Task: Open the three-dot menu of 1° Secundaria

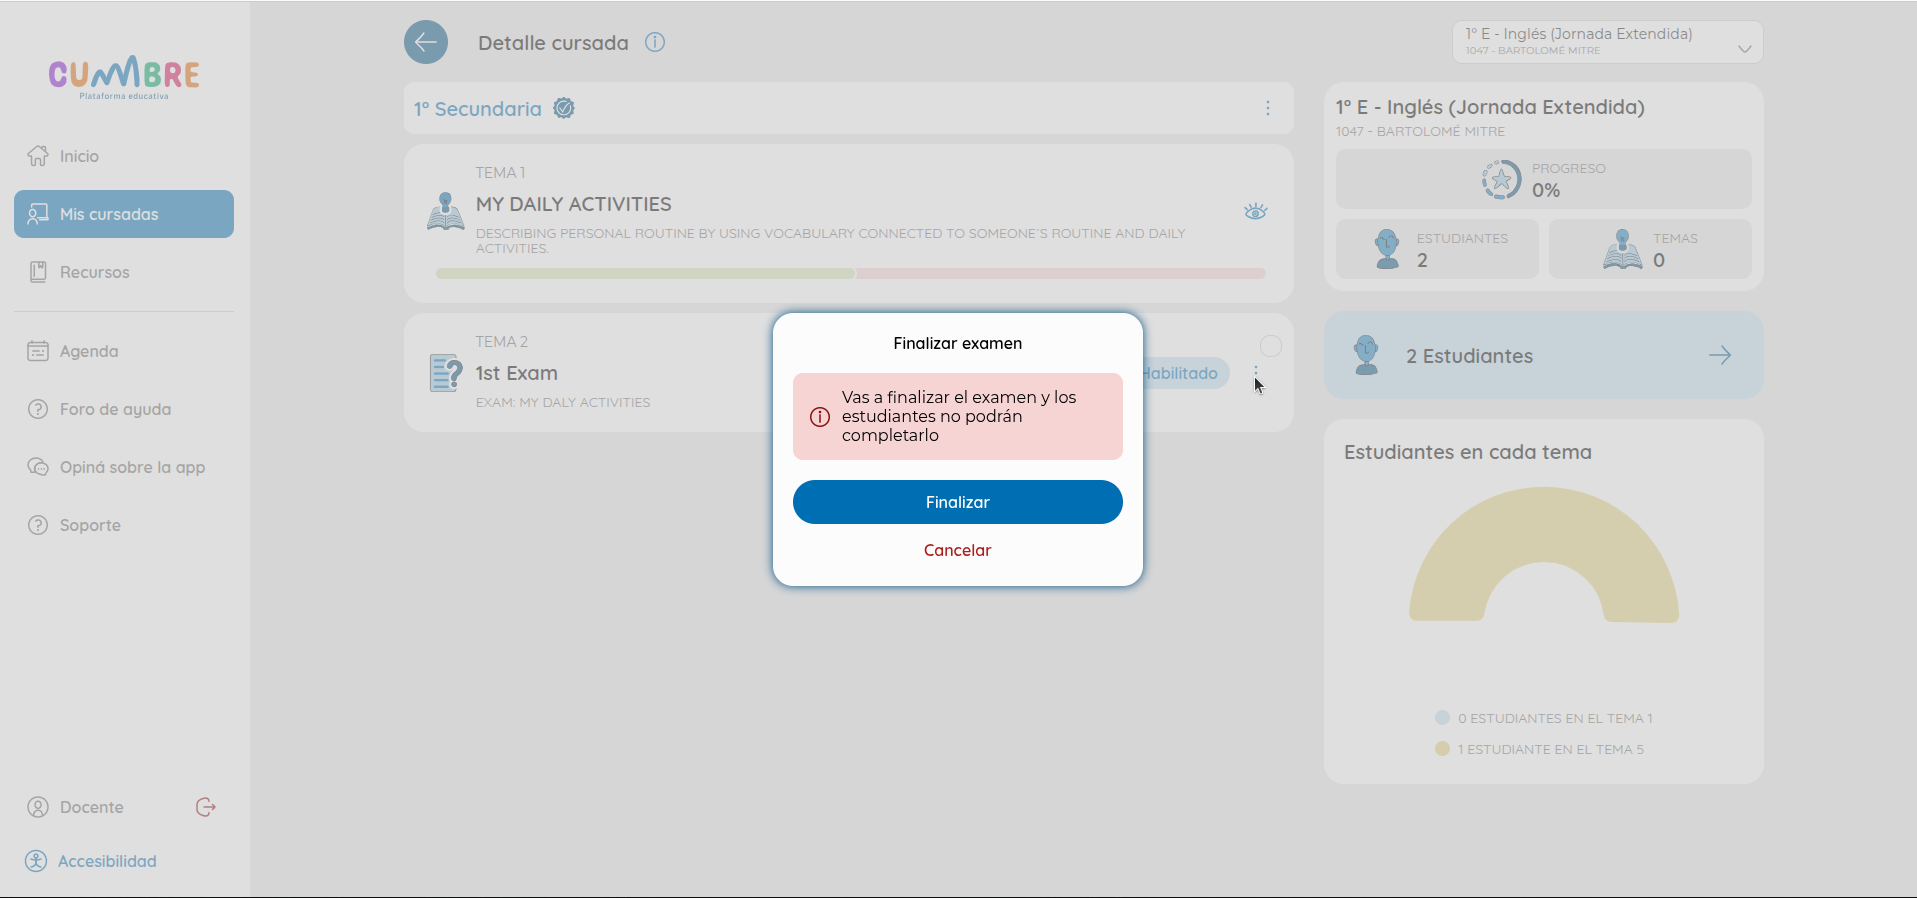Action: pyautogui.click(x=1268, y=108)
